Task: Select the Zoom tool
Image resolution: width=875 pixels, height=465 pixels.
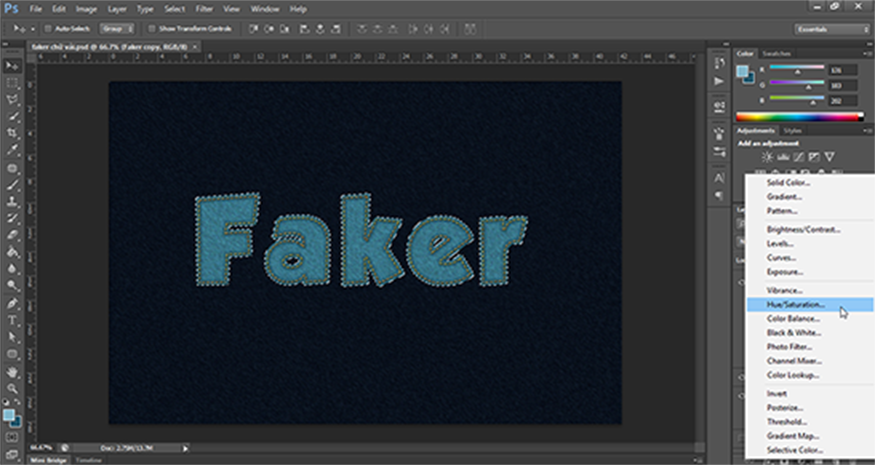Action: point(12,388)
